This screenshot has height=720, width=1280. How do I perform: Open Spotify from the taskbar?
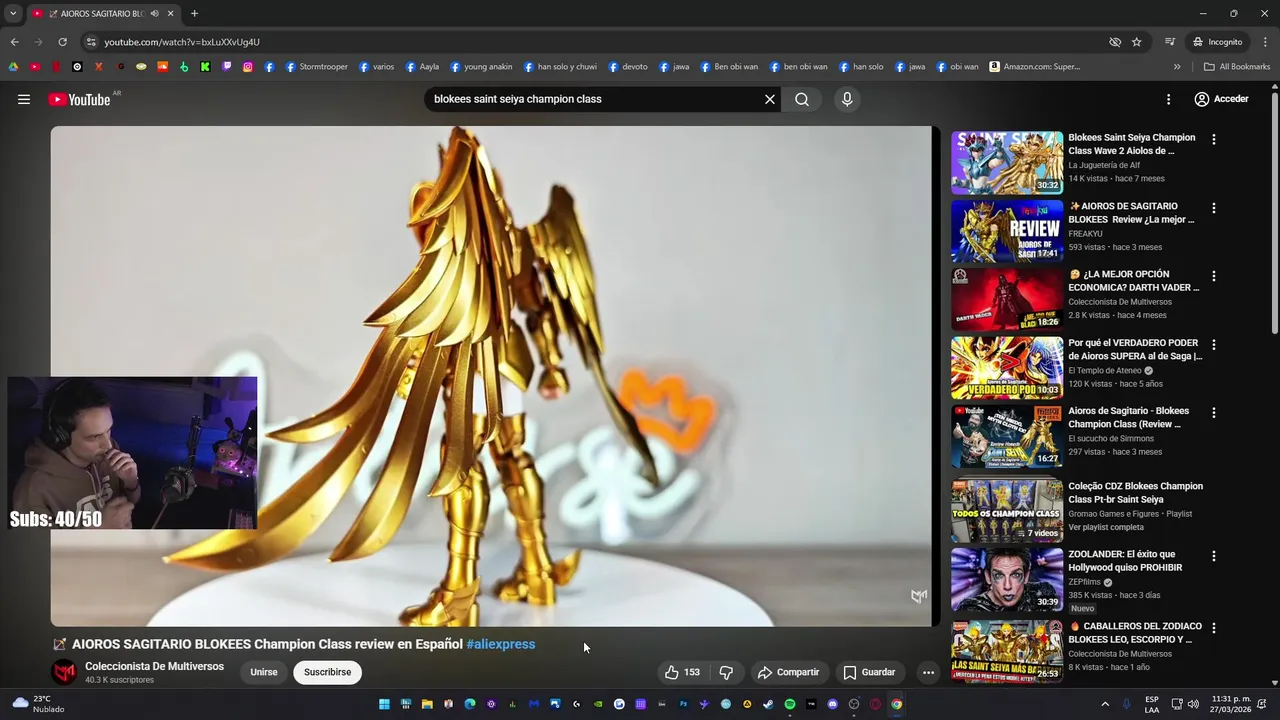click(790, 704)
